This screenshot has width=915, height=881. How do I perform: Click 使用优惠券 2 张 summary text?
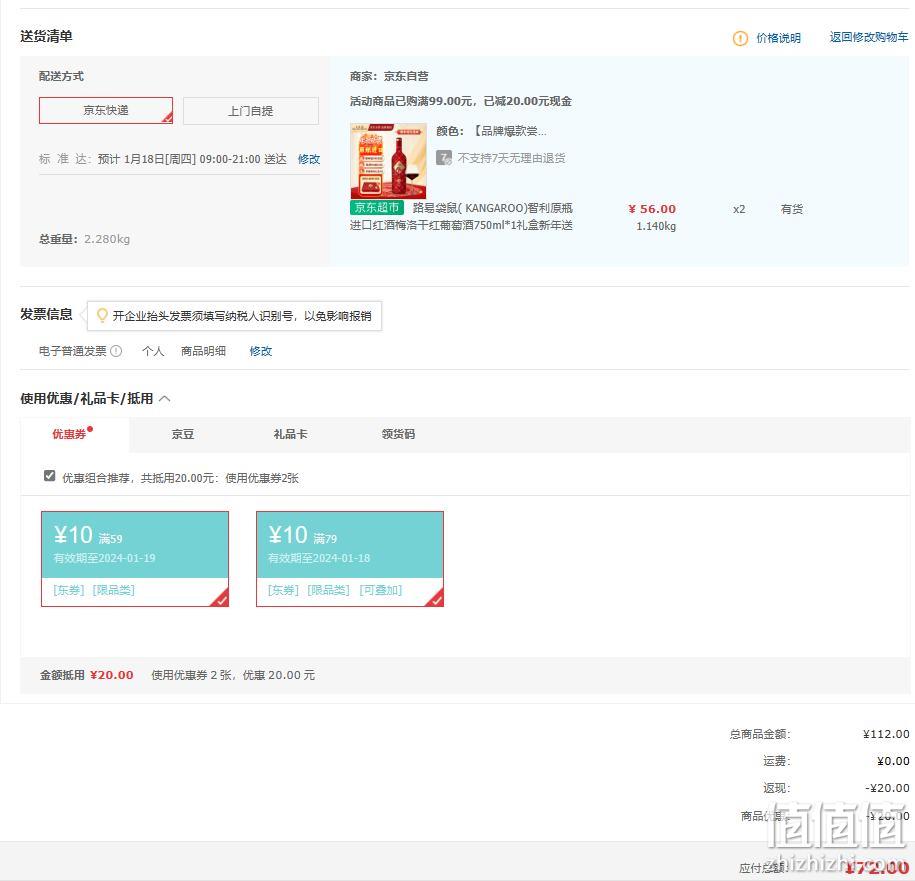(233, 675)
